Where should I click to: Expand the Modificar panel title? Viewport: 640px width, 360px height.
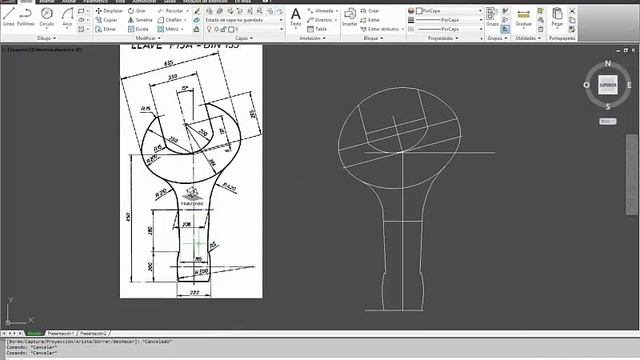tap(148, 38)
